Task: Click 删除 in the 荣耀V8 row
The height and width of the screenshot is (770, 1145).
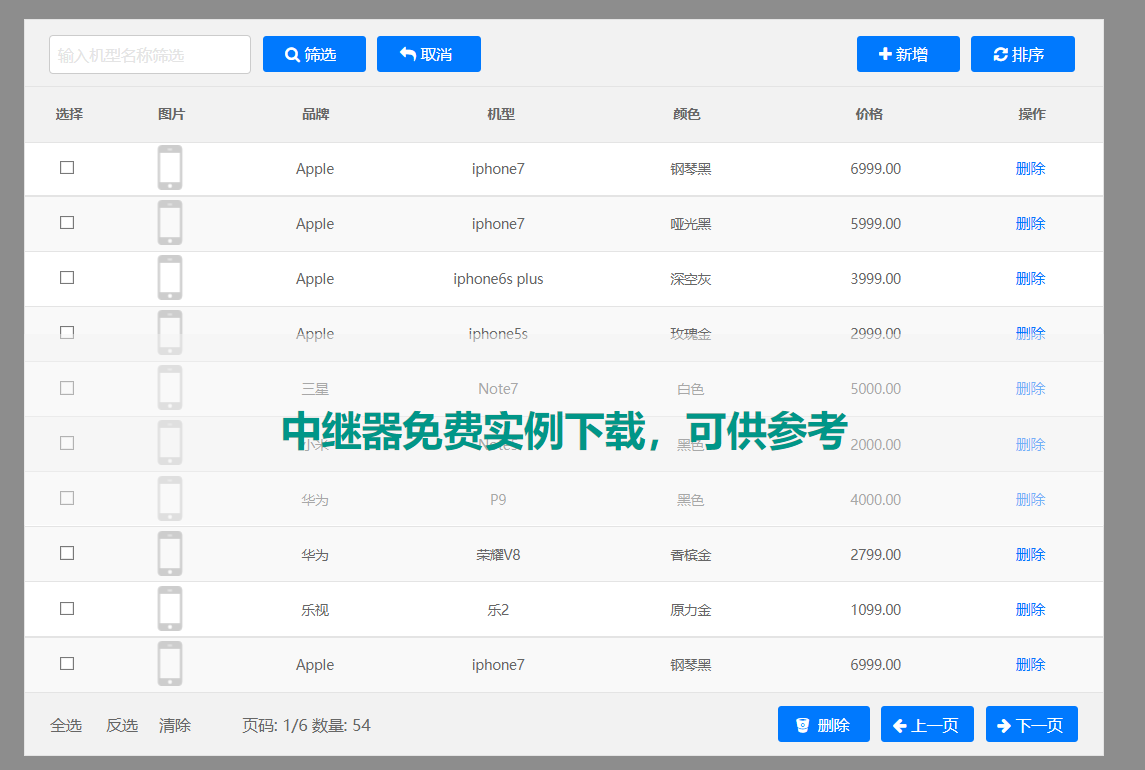Action: click(1030, 554)
